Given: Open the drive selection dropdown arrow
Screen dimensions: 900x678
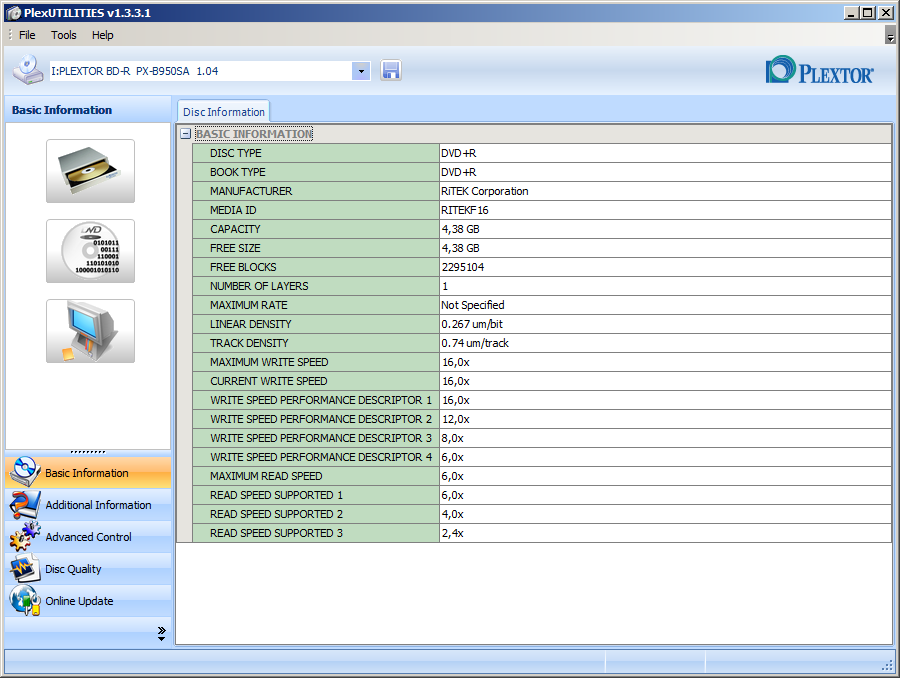Looking at the screenshot, I should 361,71.
